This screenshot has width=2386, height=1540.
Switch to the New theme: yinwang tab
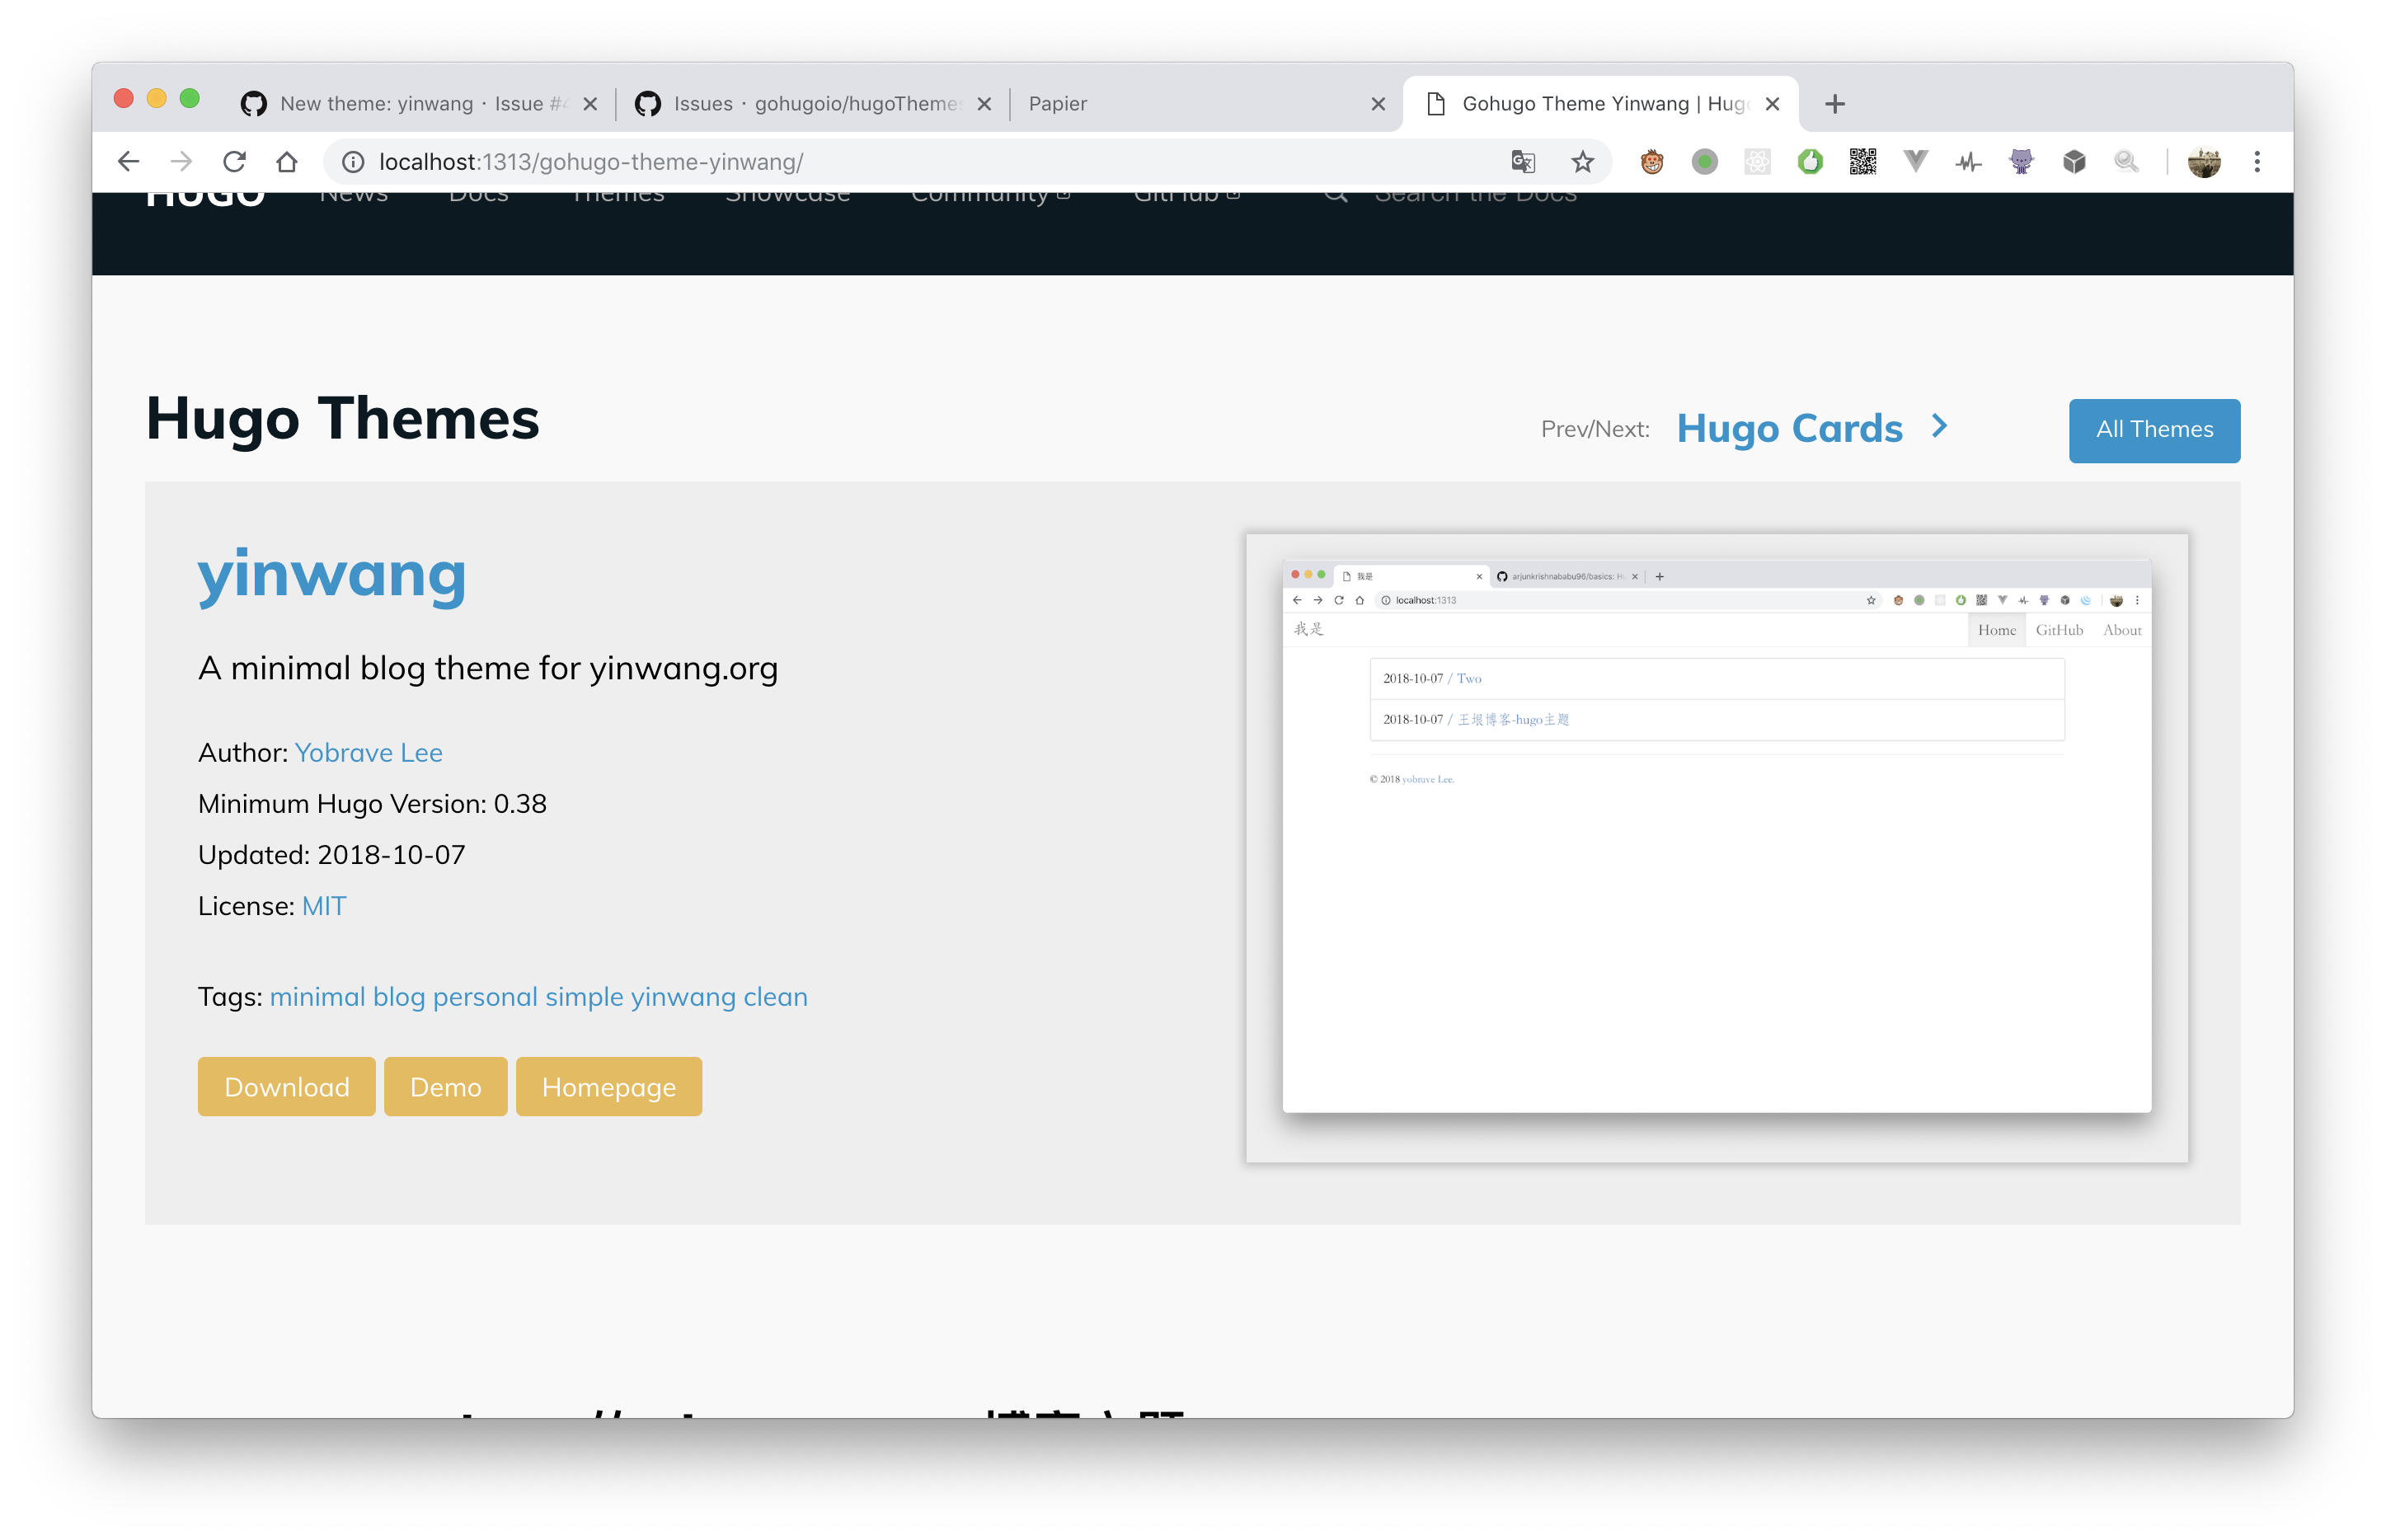398,103
